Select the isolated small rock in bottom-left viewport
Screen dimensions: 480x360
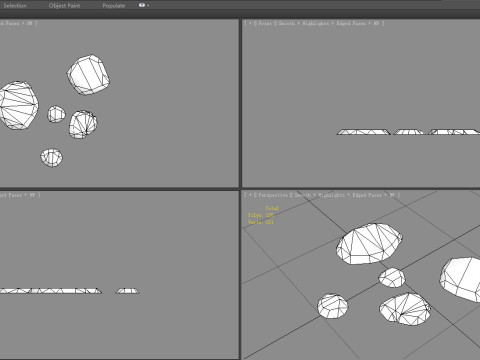tap(127, 291)
